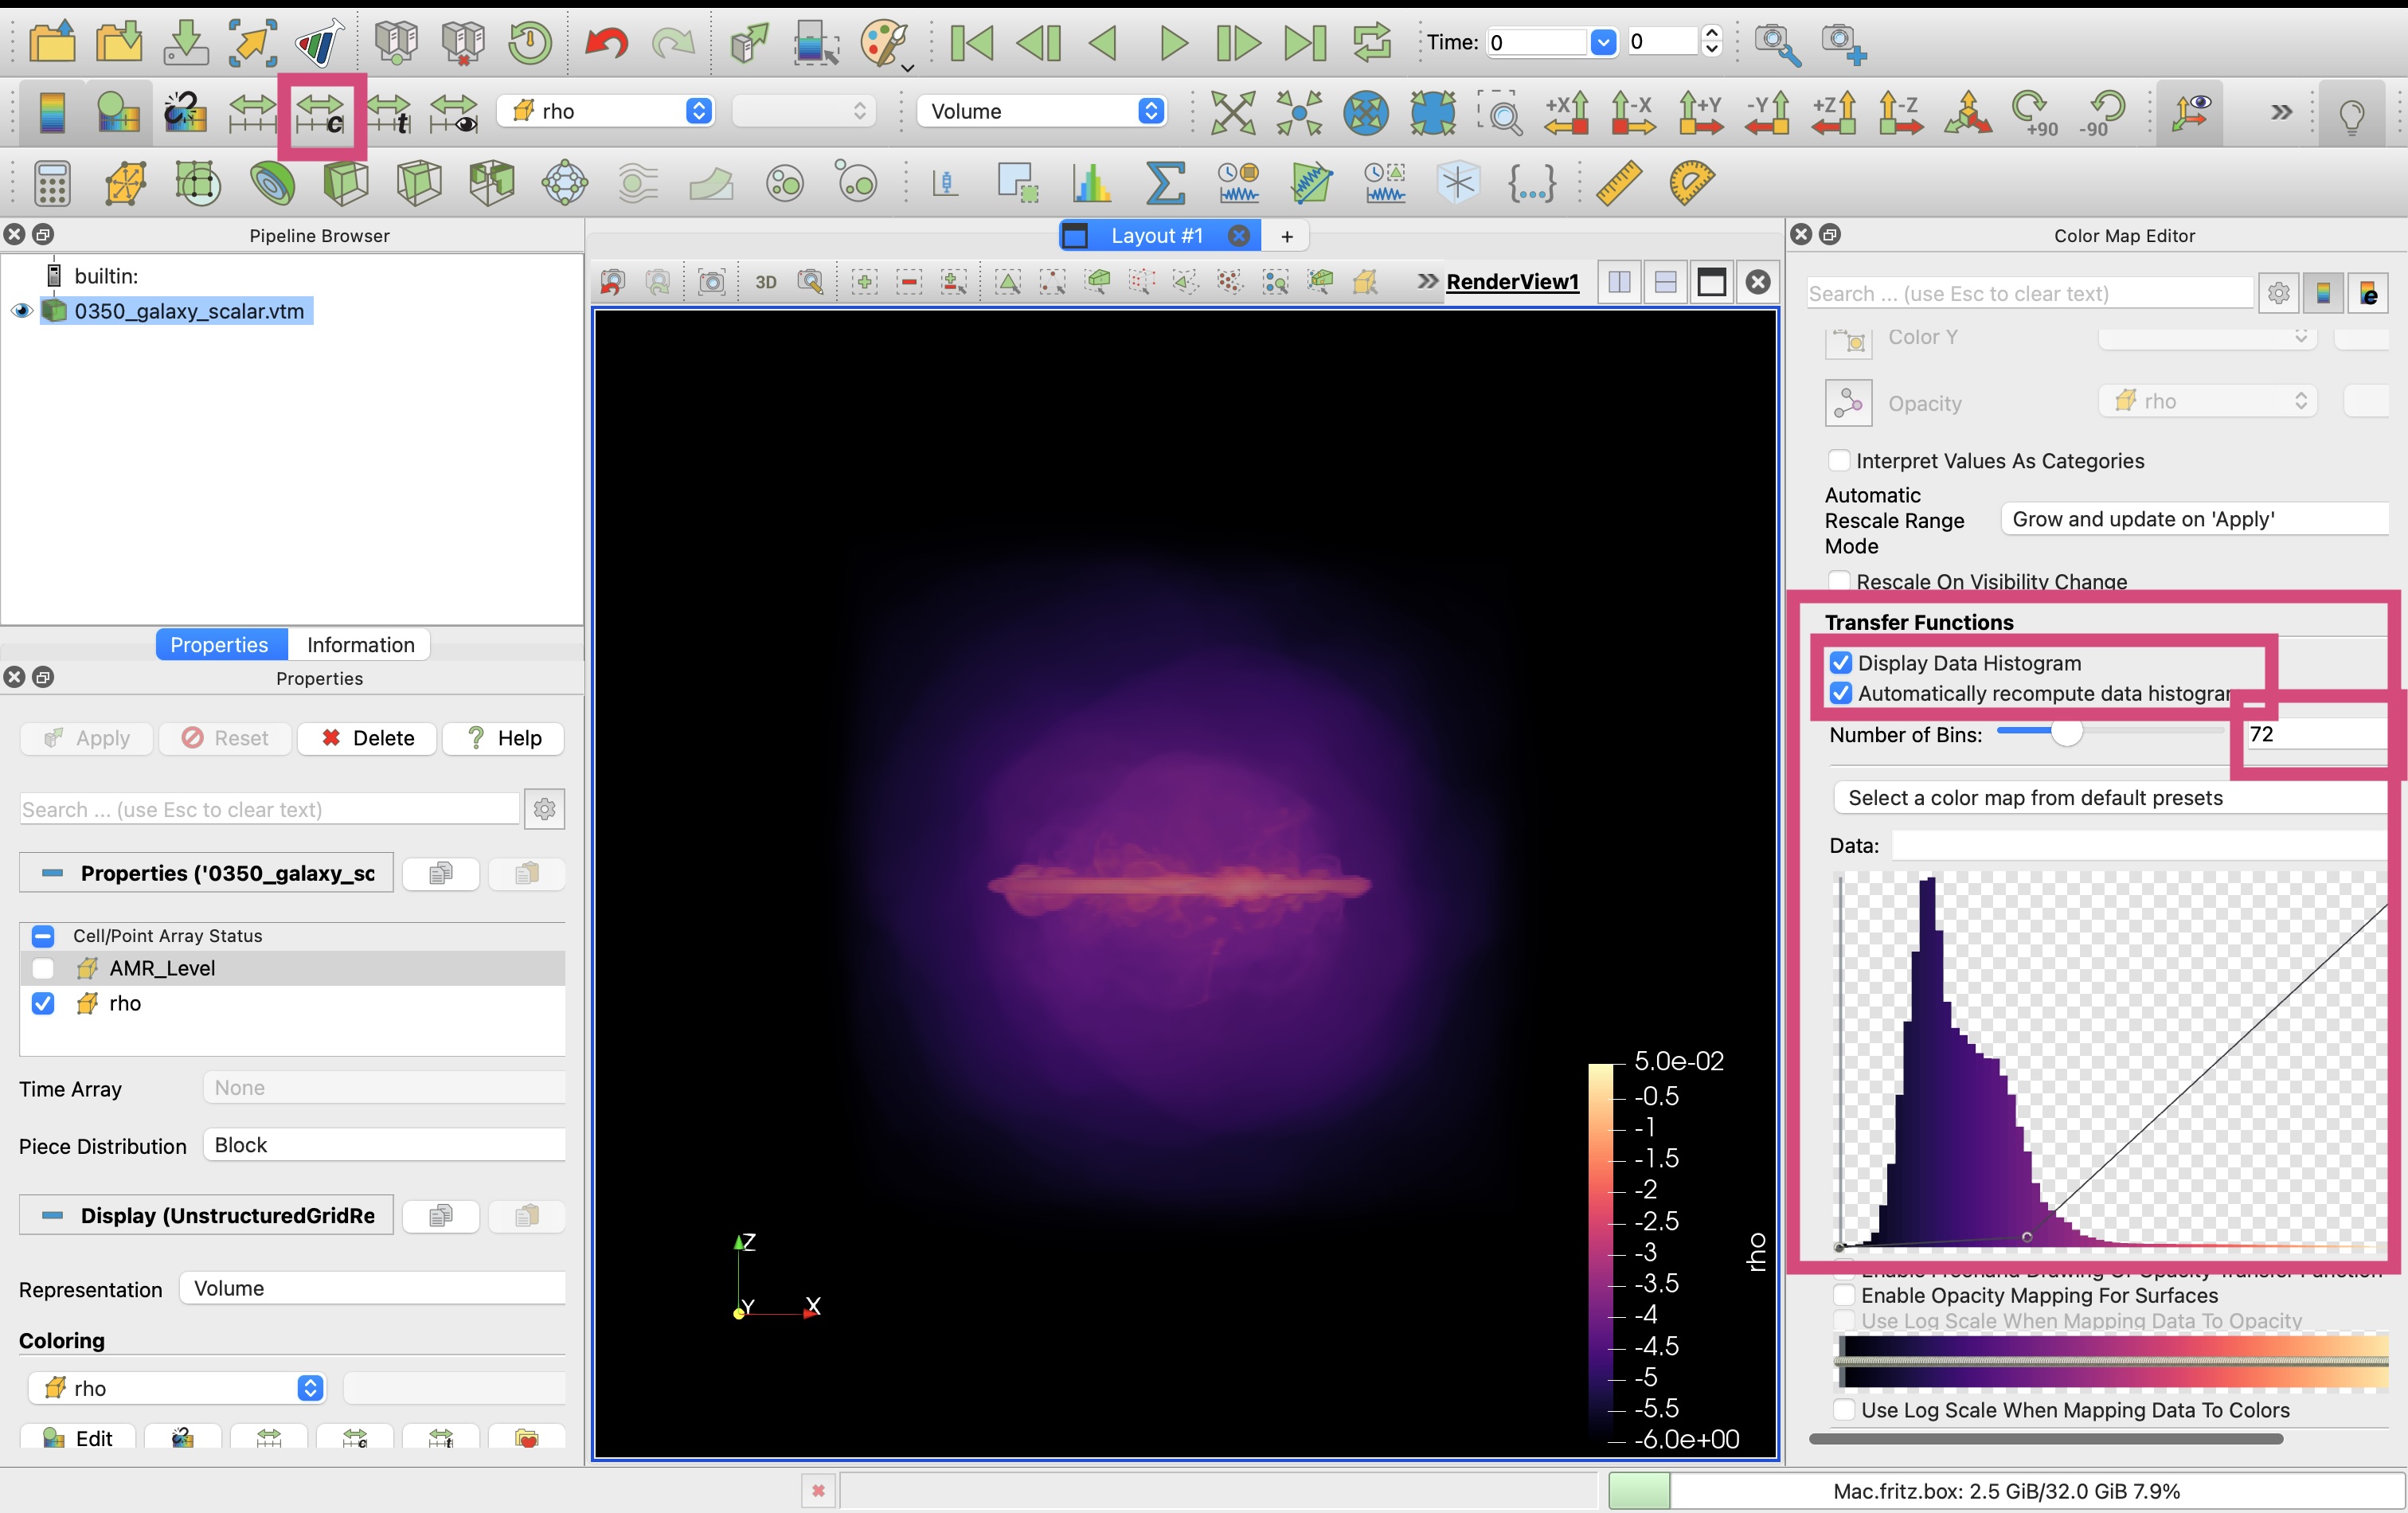2408x1513 pixels.
Task: Click the Capture Screenshot camera icon in view toolbar
Action: tap(711, 282)
